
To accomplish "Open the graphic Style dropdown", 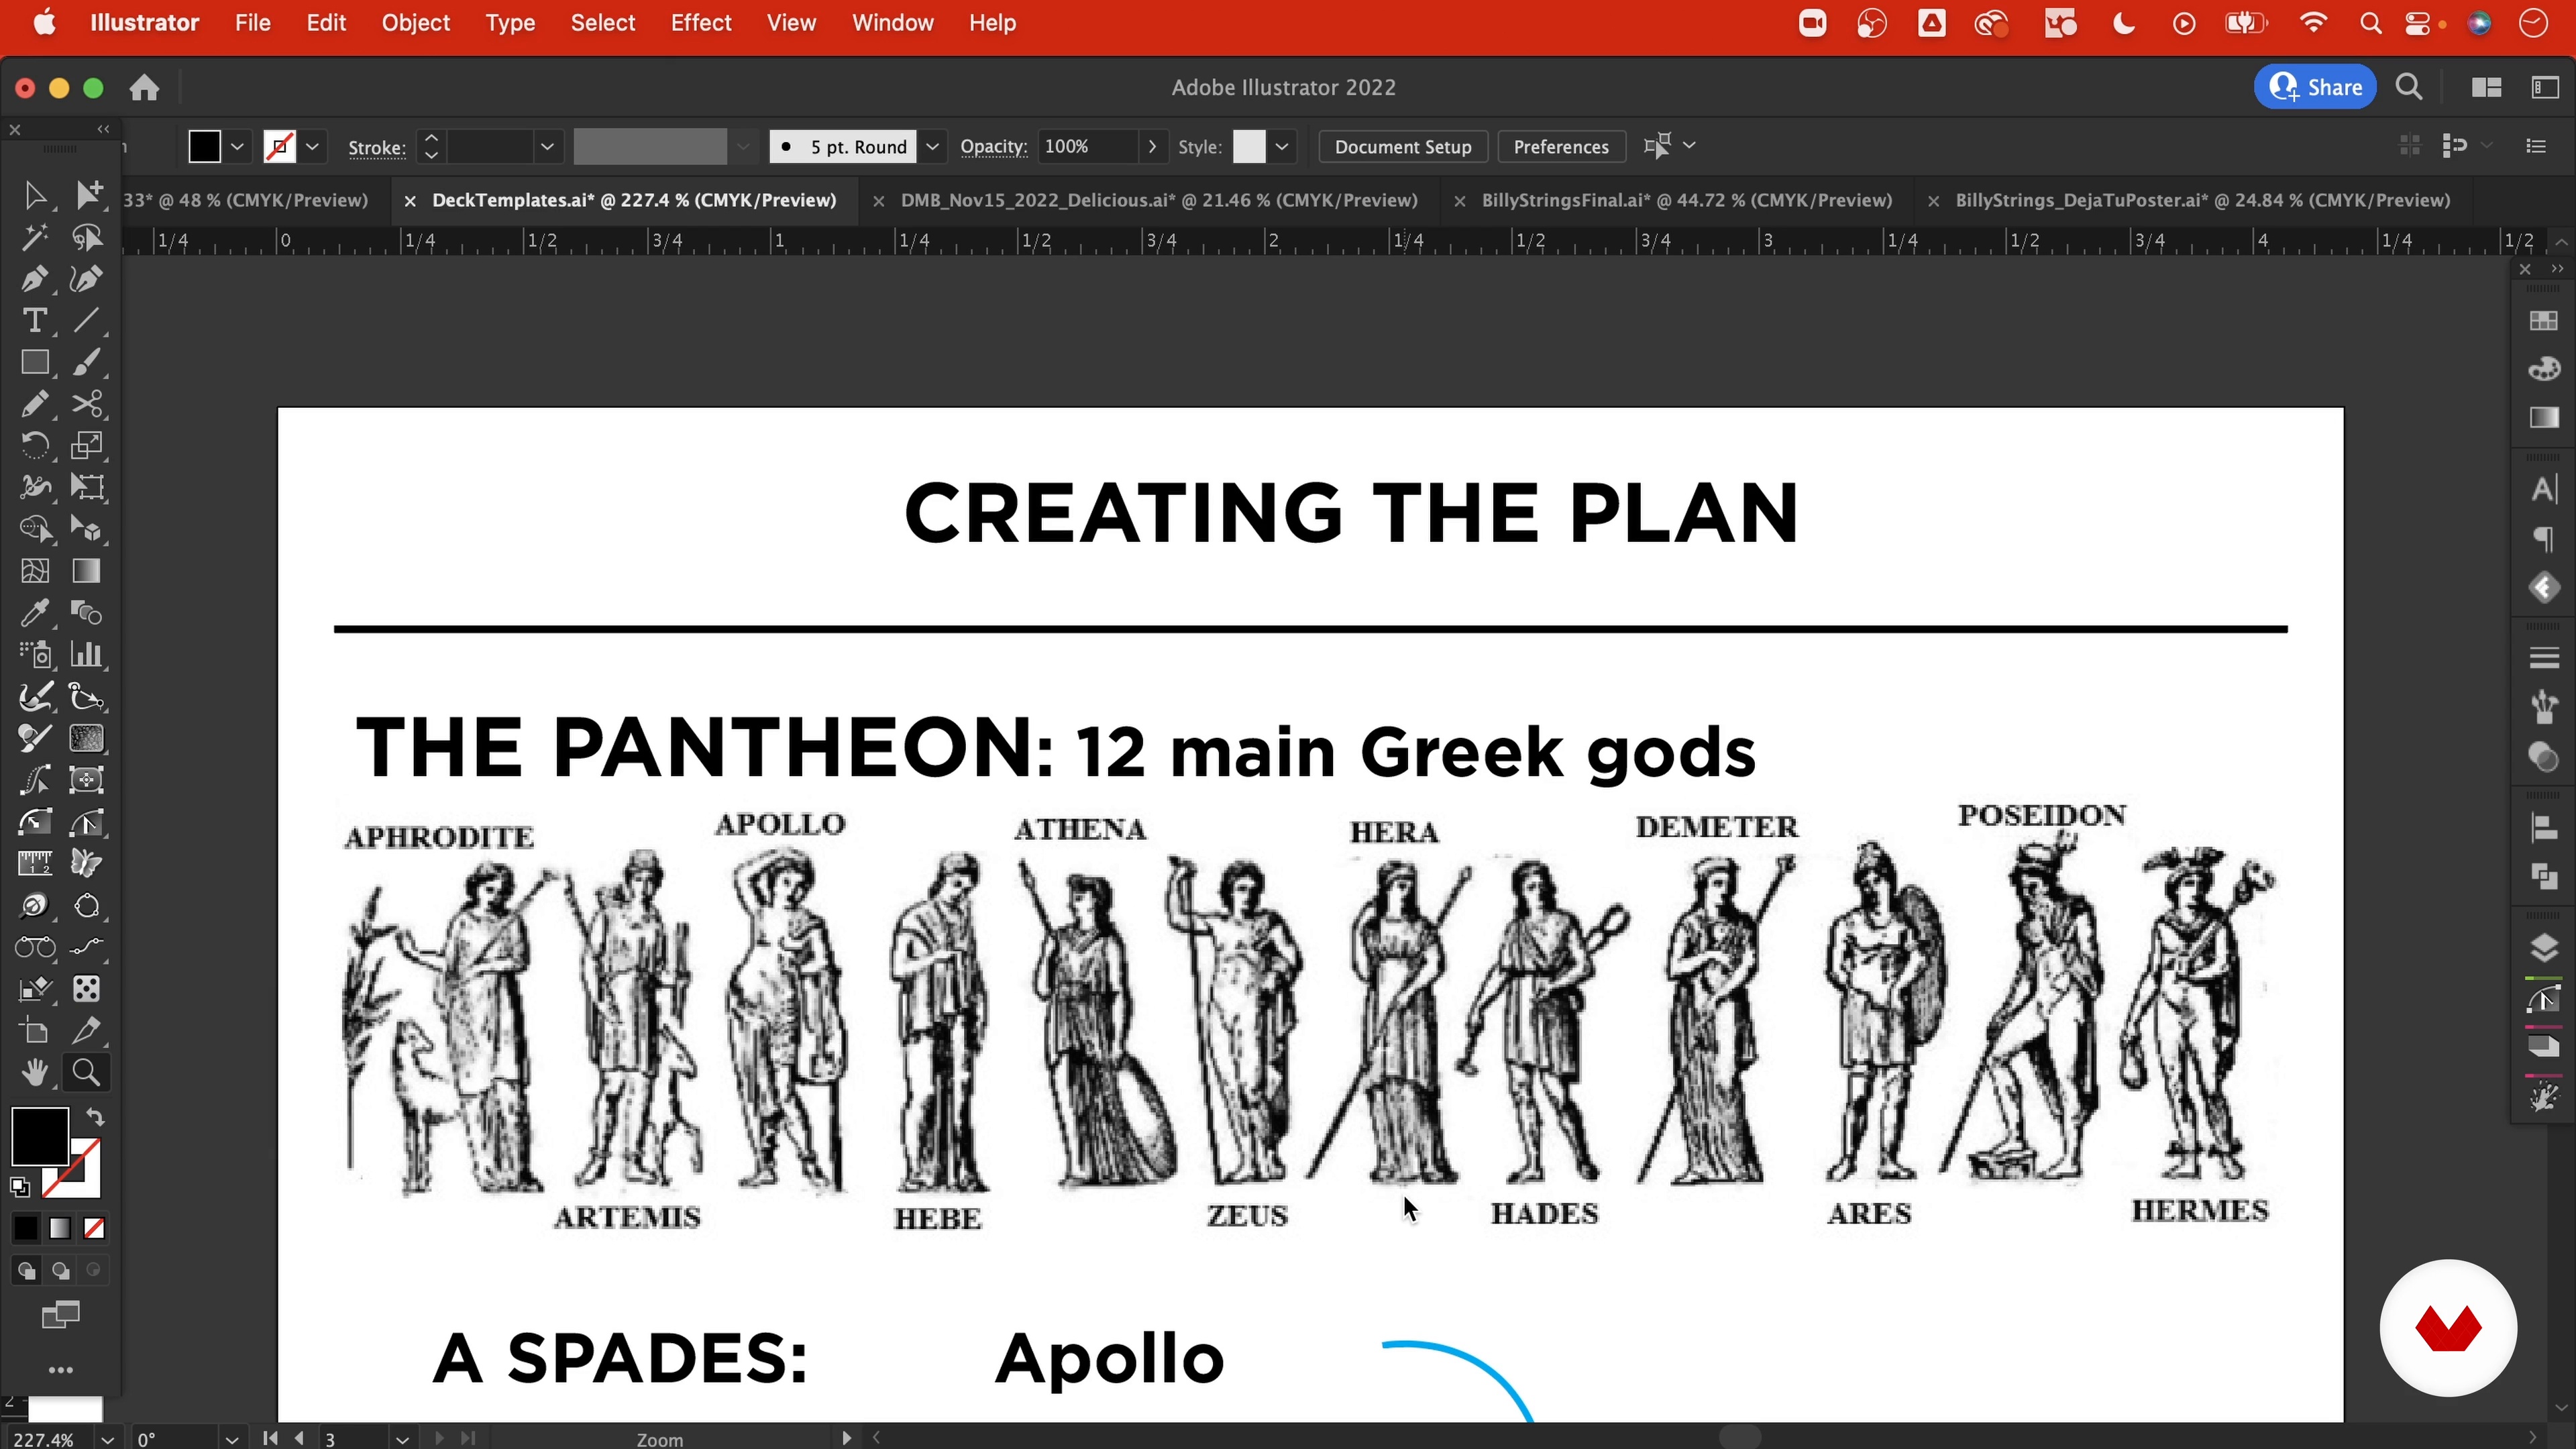I will pos(1282,147).
